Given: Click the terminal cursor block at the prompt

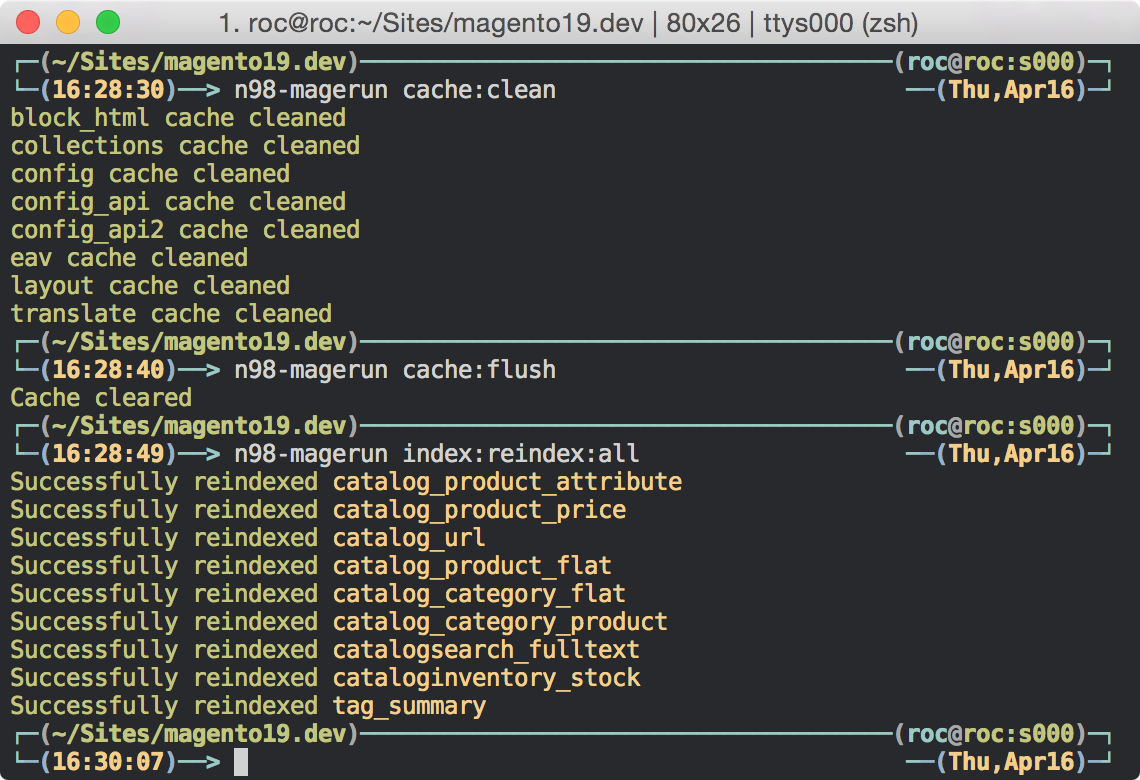Looking at the screenshot, I should (241, 763).
